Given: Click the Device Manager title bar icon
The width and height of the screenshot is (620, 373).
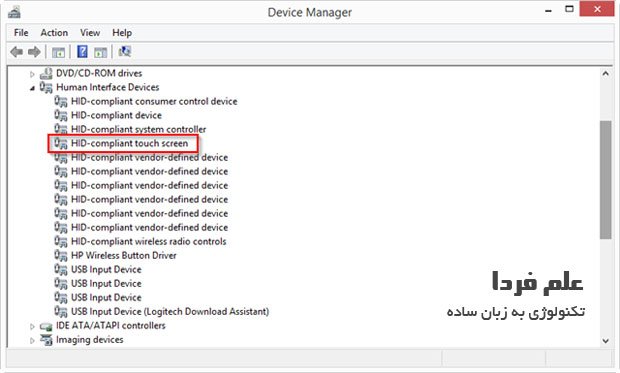Looking at the screenshot, I should [14, 12].
